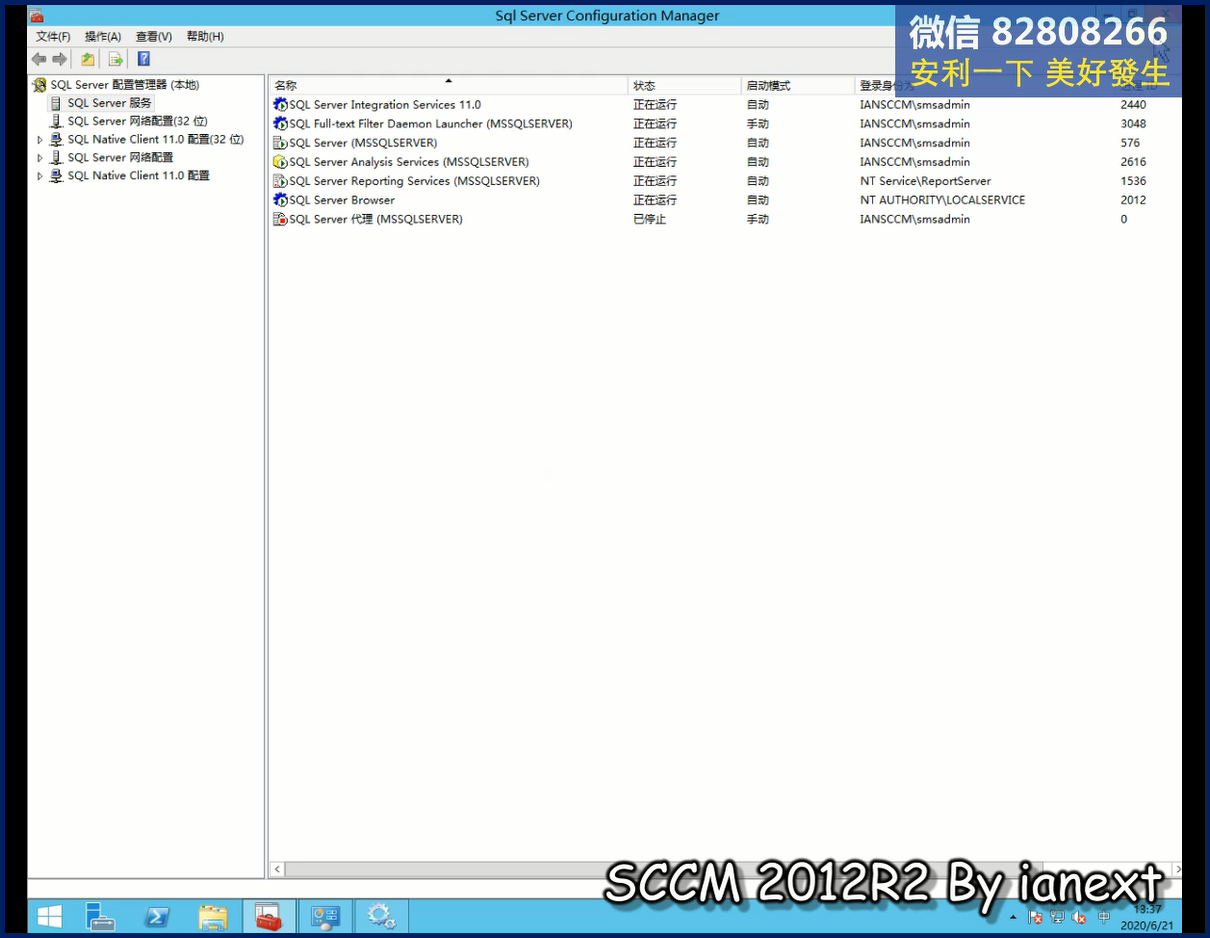Click 自动 in the Reporting Services row

758,181
